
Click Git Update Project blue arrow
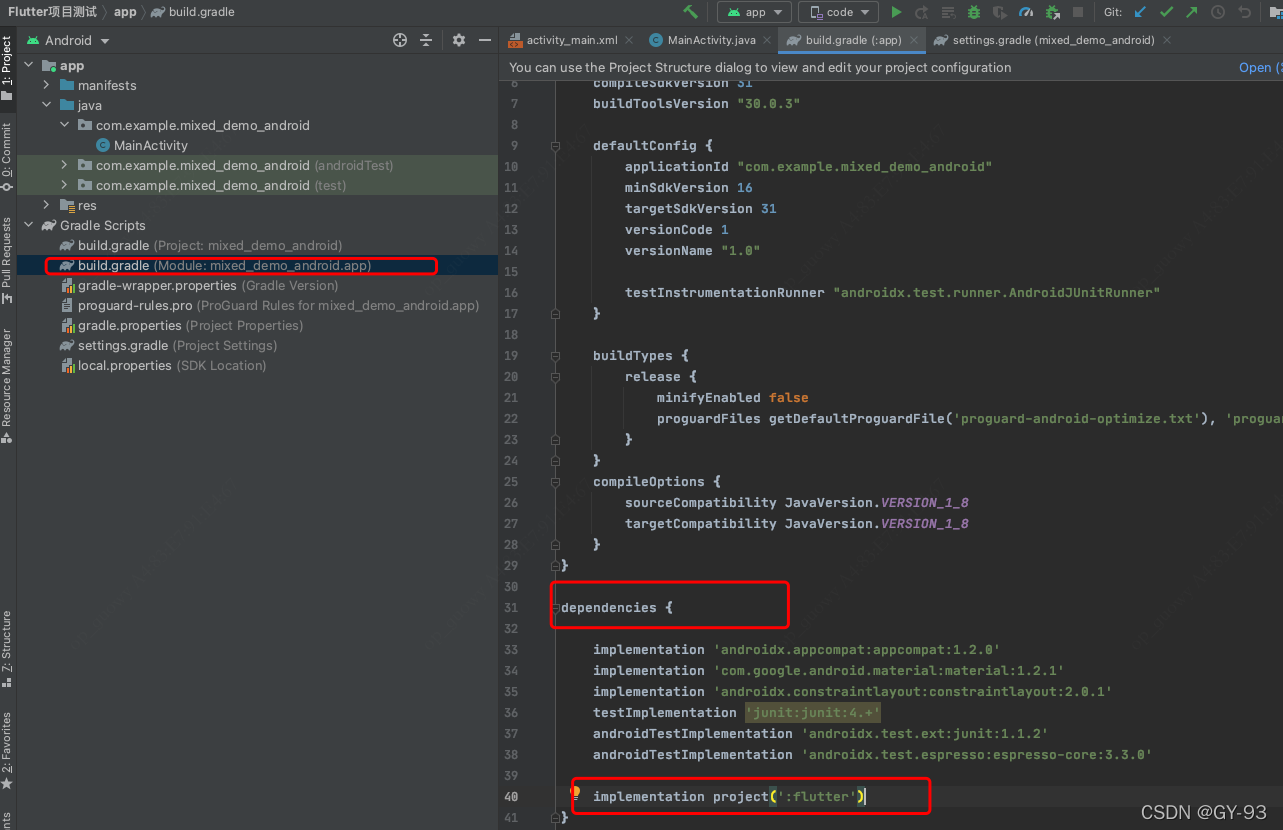tap(1140, 12)
